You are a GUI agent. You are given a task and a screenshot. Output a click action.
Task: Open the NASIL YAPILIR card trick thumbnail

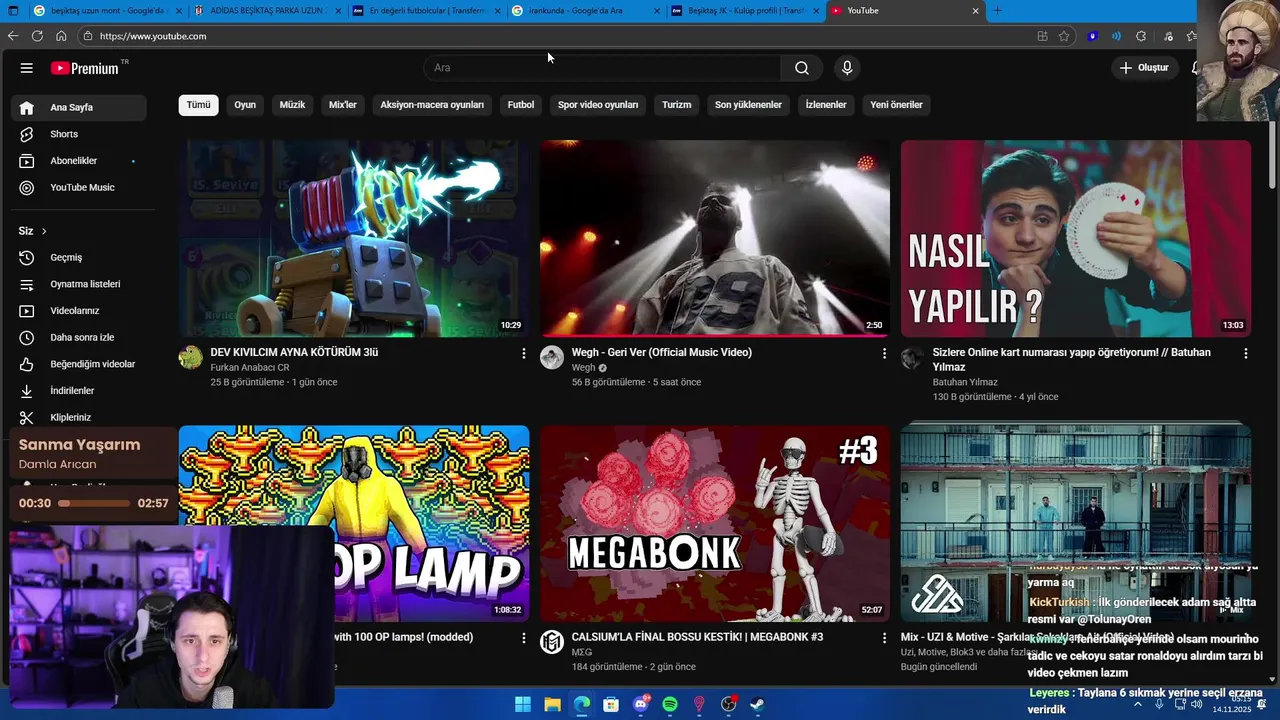tap(1075, 238)
